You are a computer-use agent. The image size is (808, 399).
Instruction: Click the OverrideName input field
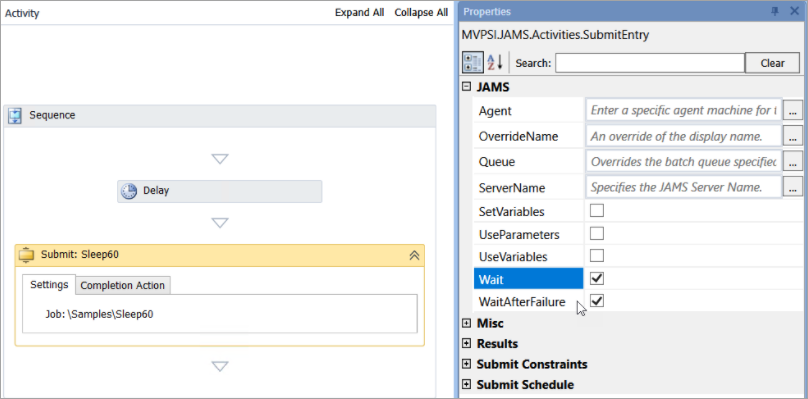684,136
